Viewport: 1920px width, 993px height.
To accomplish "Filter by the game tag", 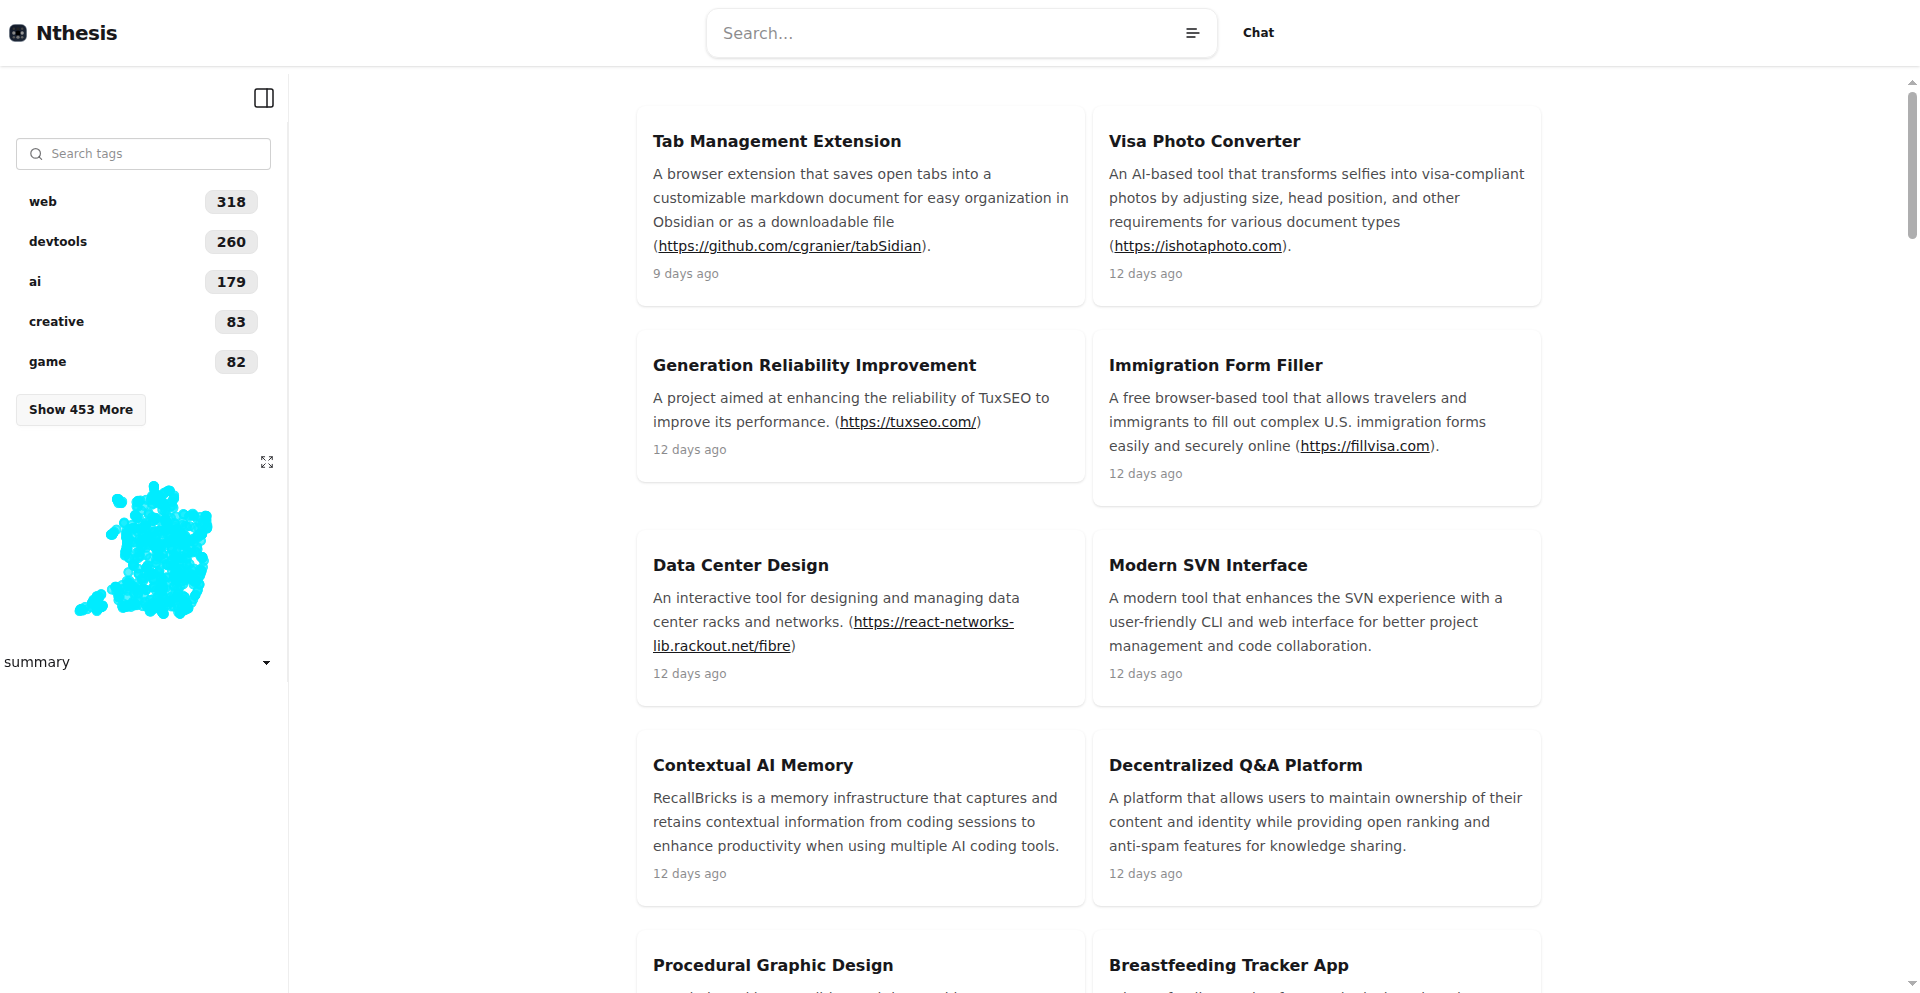I will click(x=48, y=362).
